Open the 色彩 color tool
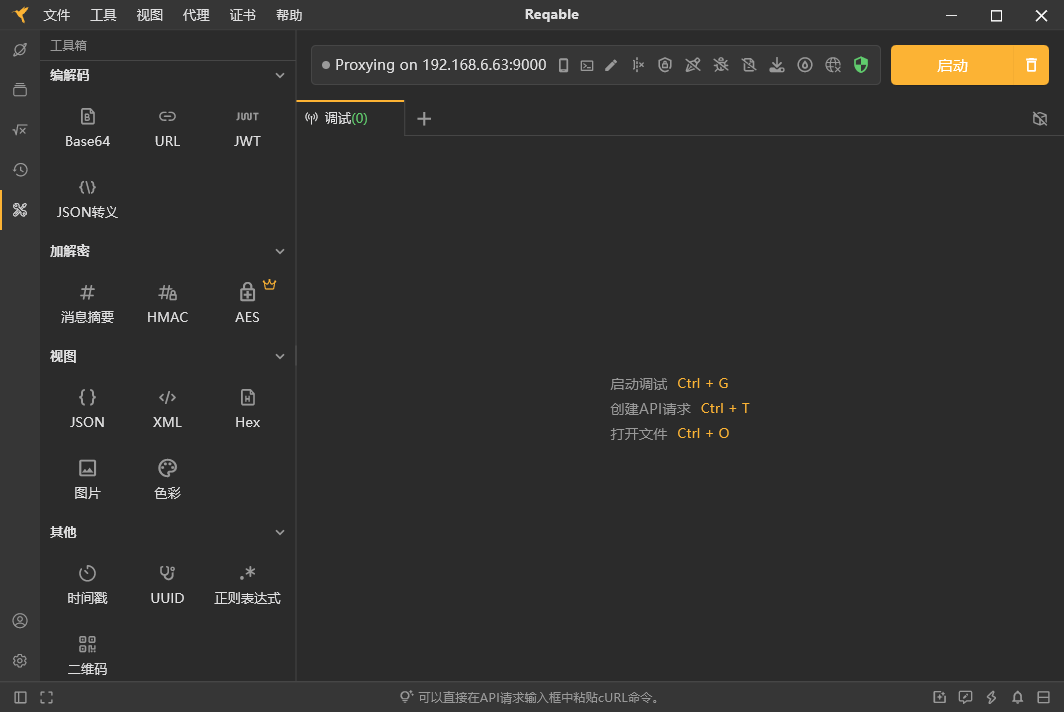Image resolution: width=1064 pixels, height=712 pixels. (167, 479)
